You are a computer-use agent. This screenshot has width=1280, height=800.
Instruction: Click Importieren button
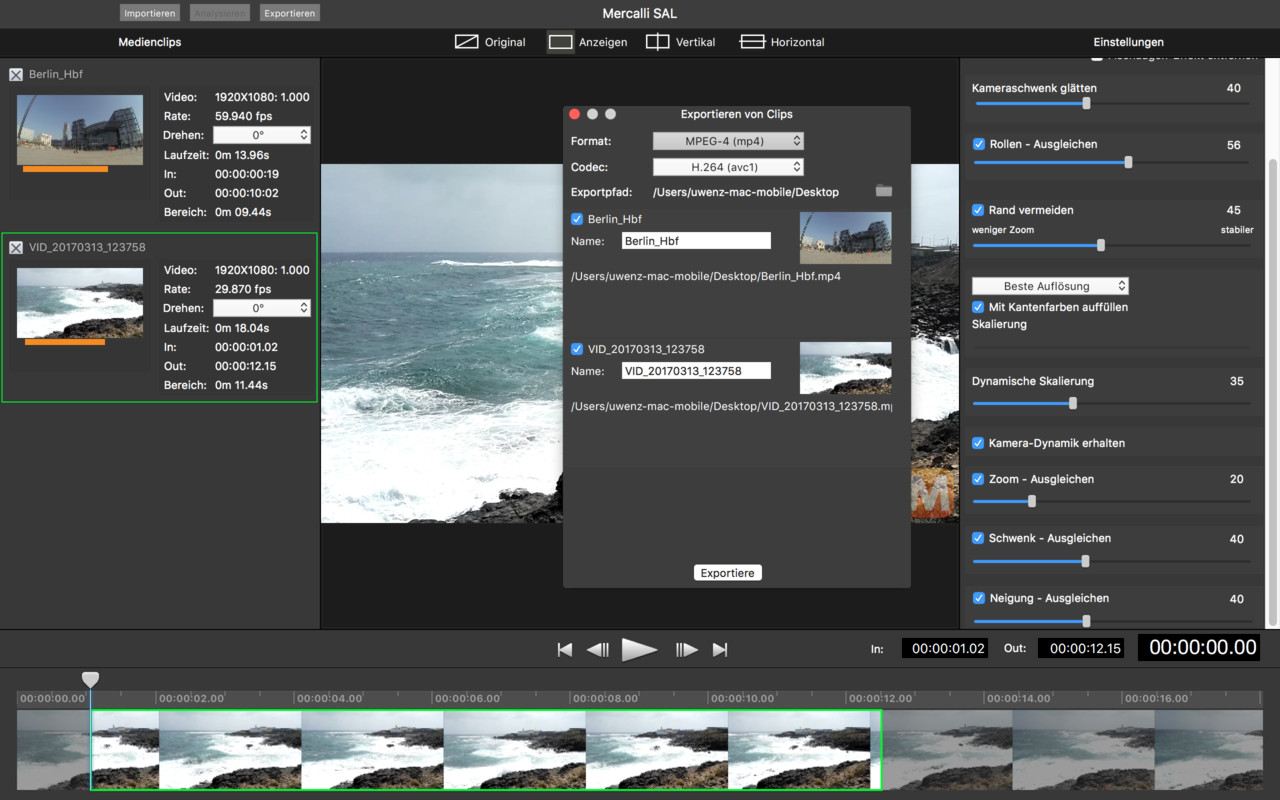[x=150, y=13]
